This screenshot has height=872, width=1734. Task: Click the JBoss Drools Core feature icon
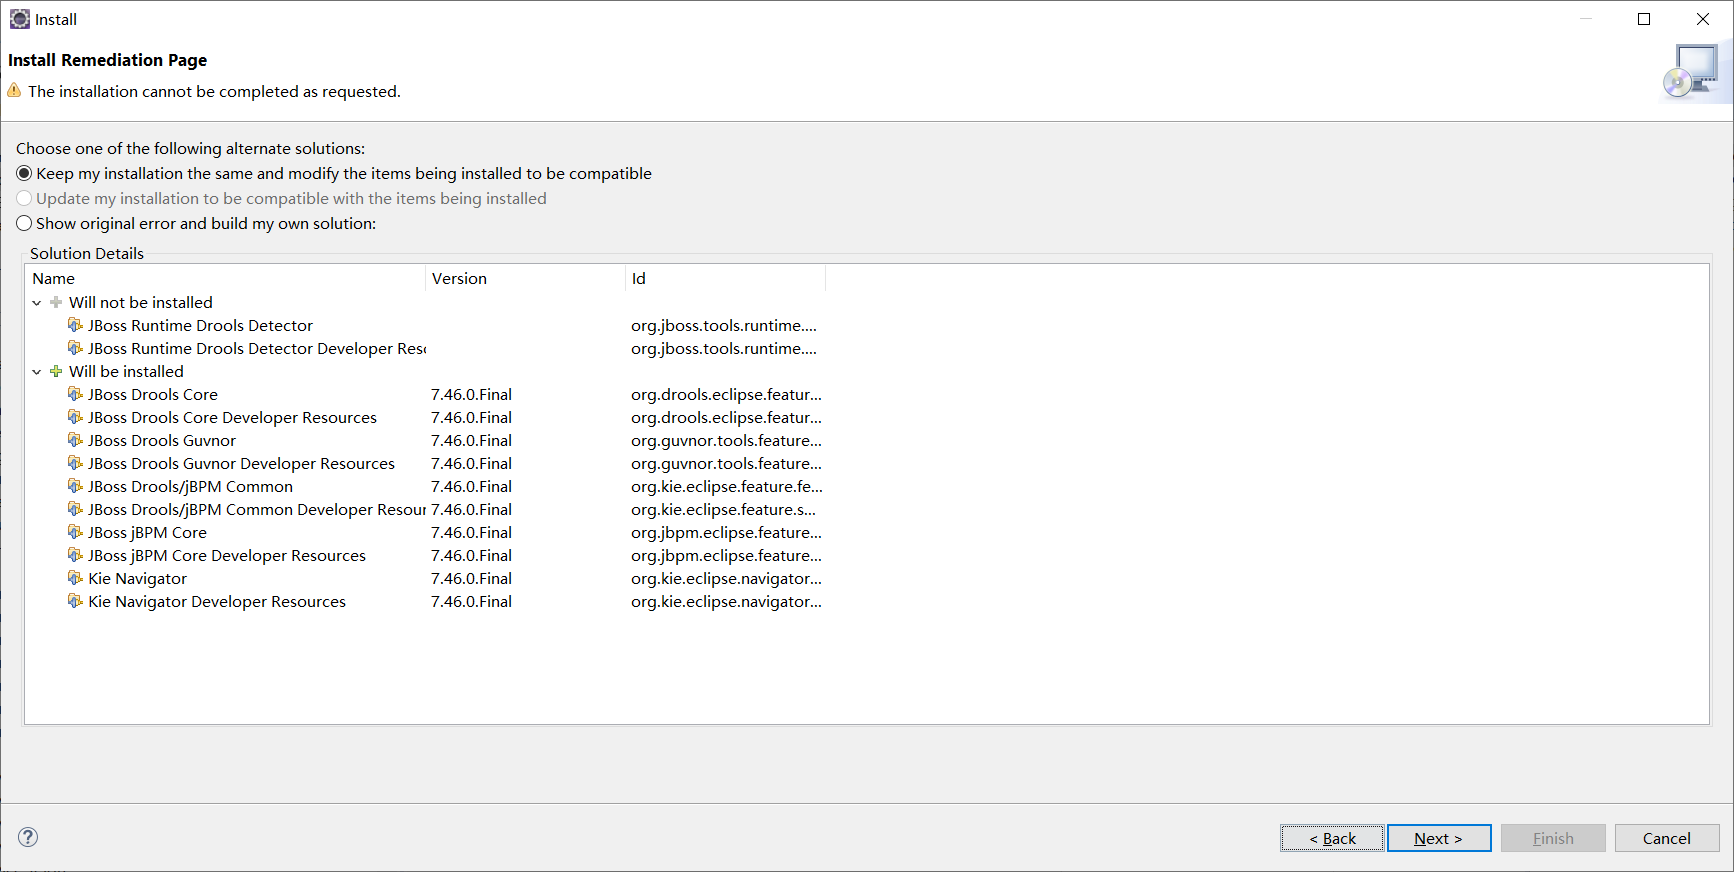pyautogui.click(x=75, y=394)
